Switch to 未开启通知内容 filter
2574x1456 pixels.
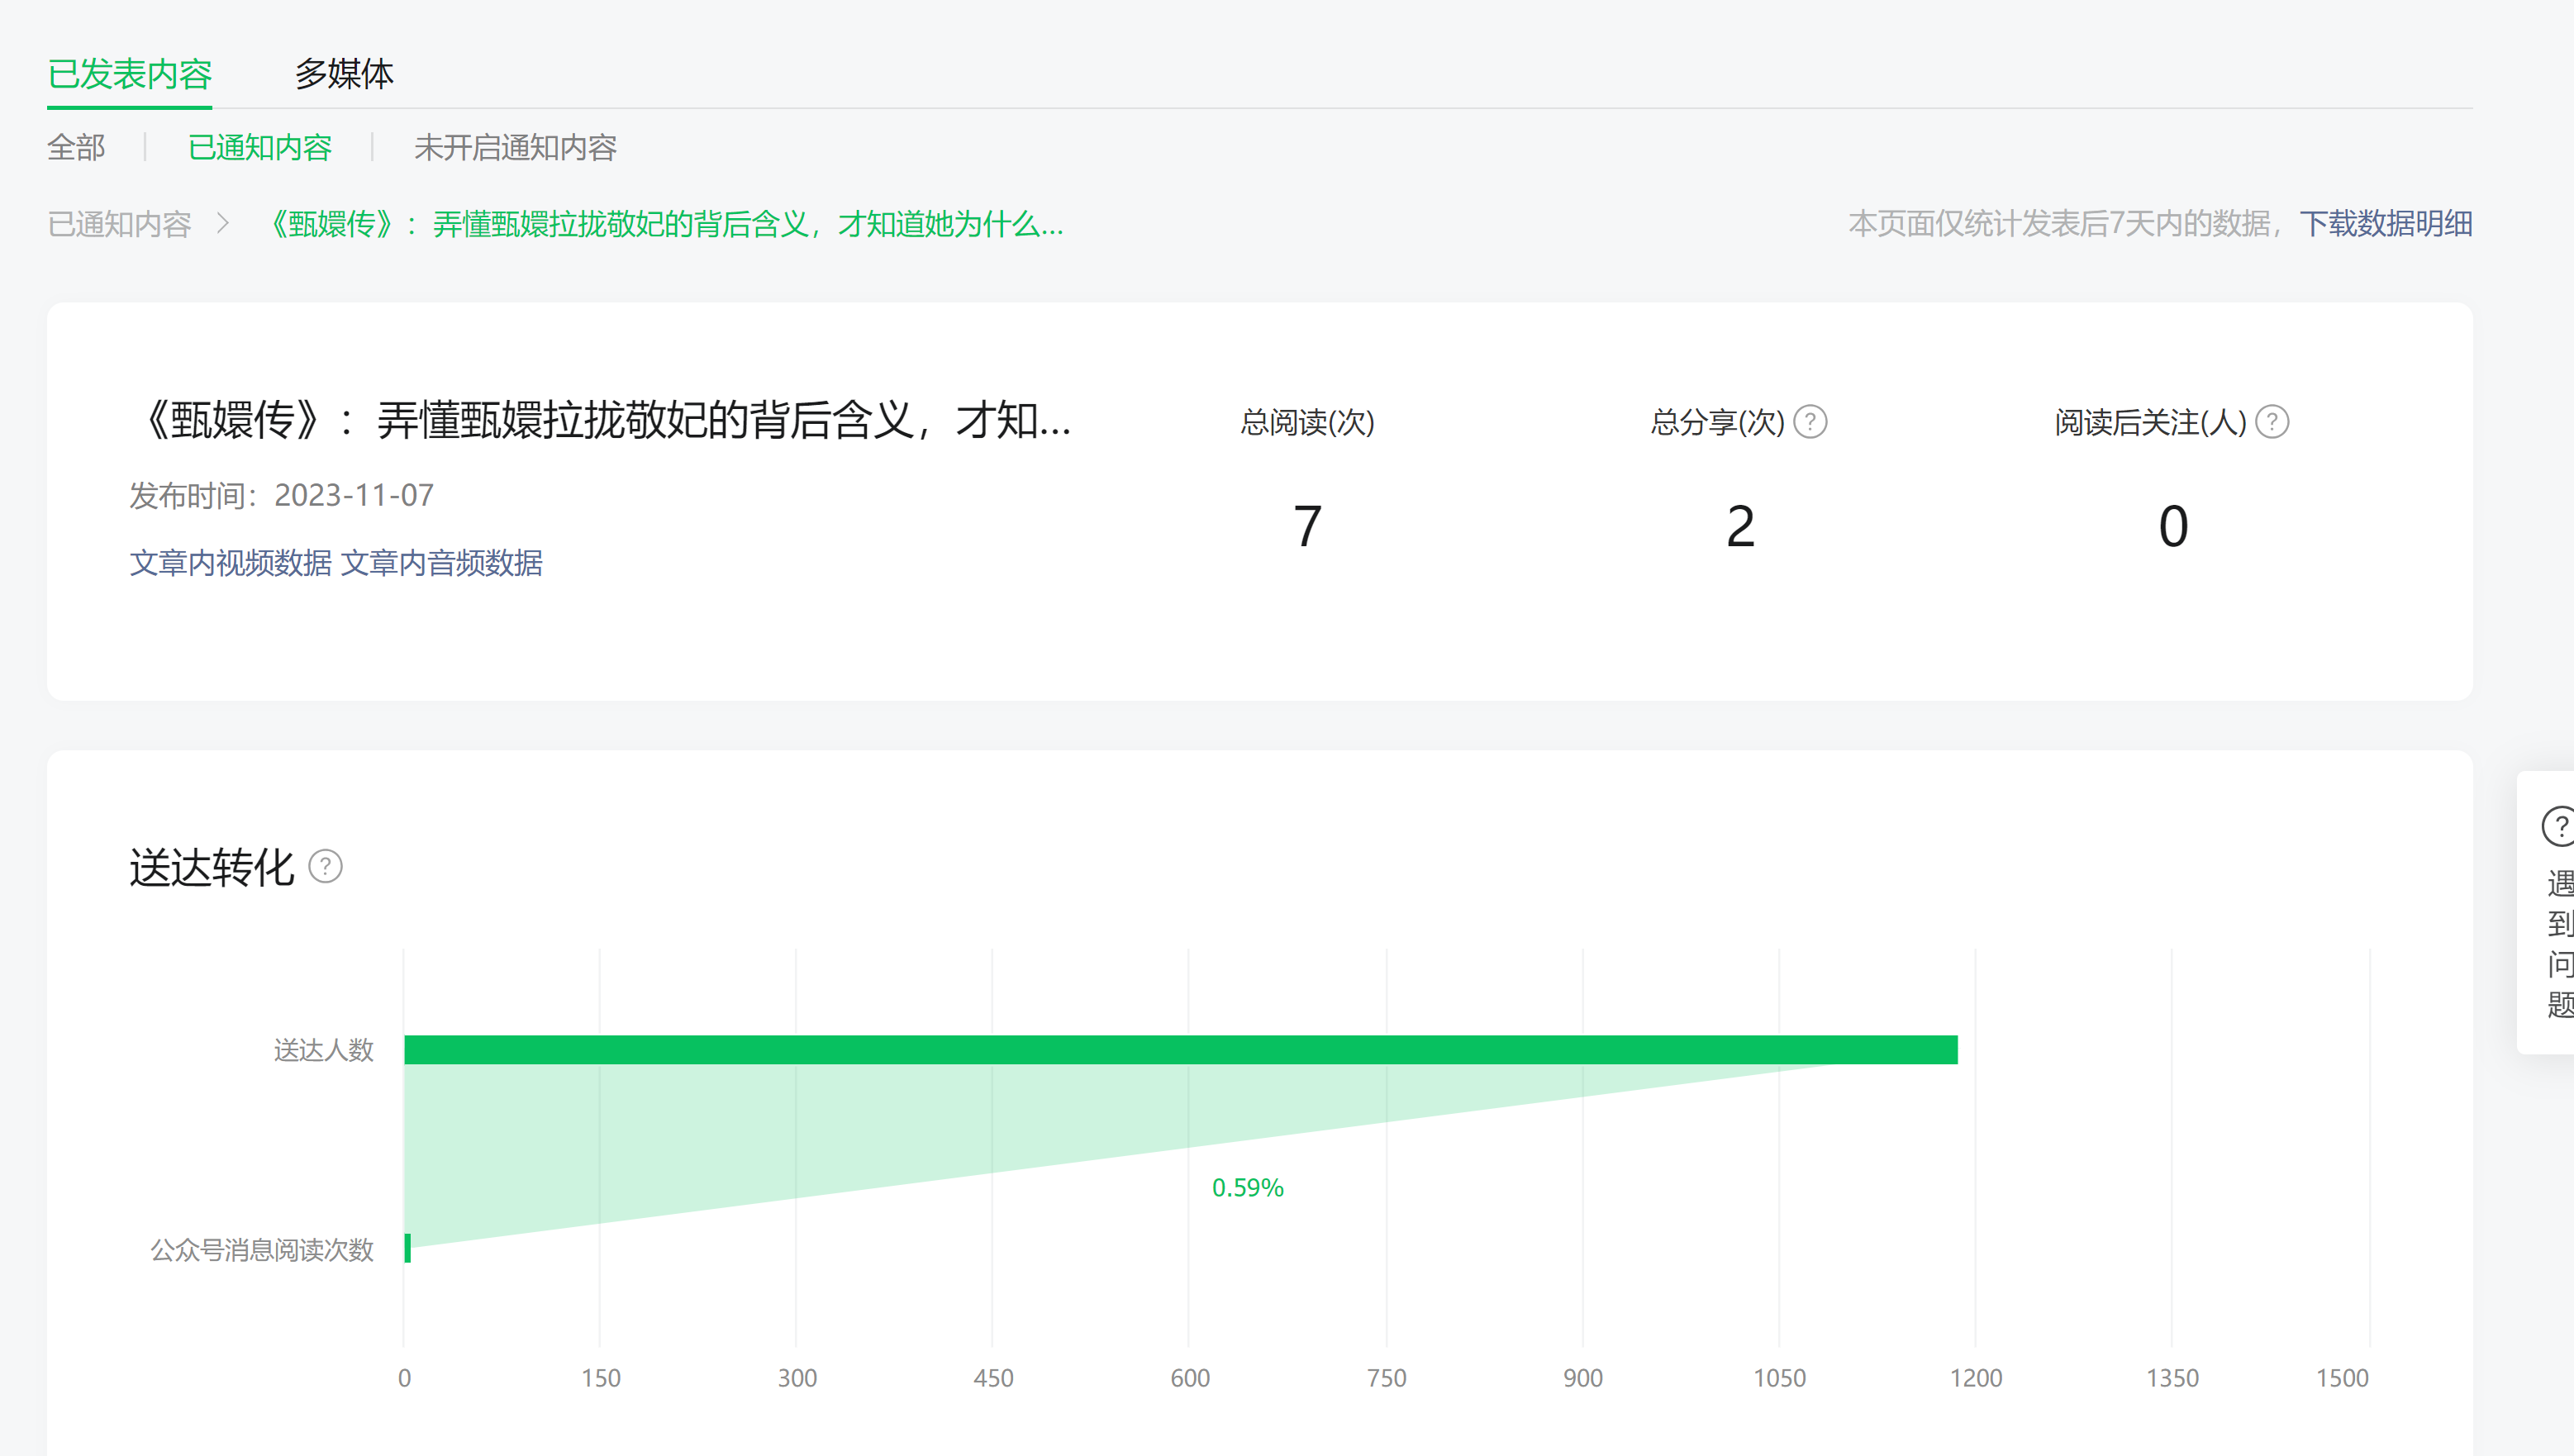tap(515, 148)
